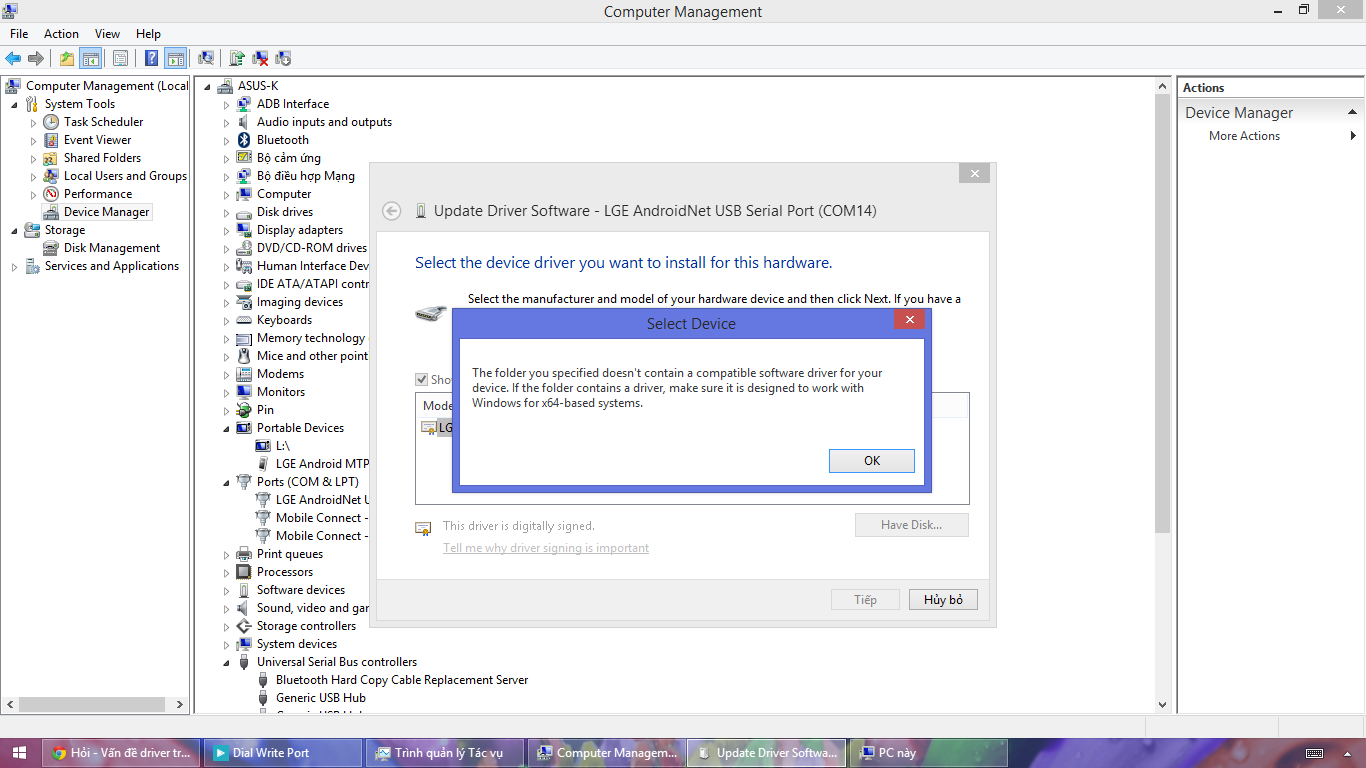Expand More Actions arrow in Actions pane

1353,136
